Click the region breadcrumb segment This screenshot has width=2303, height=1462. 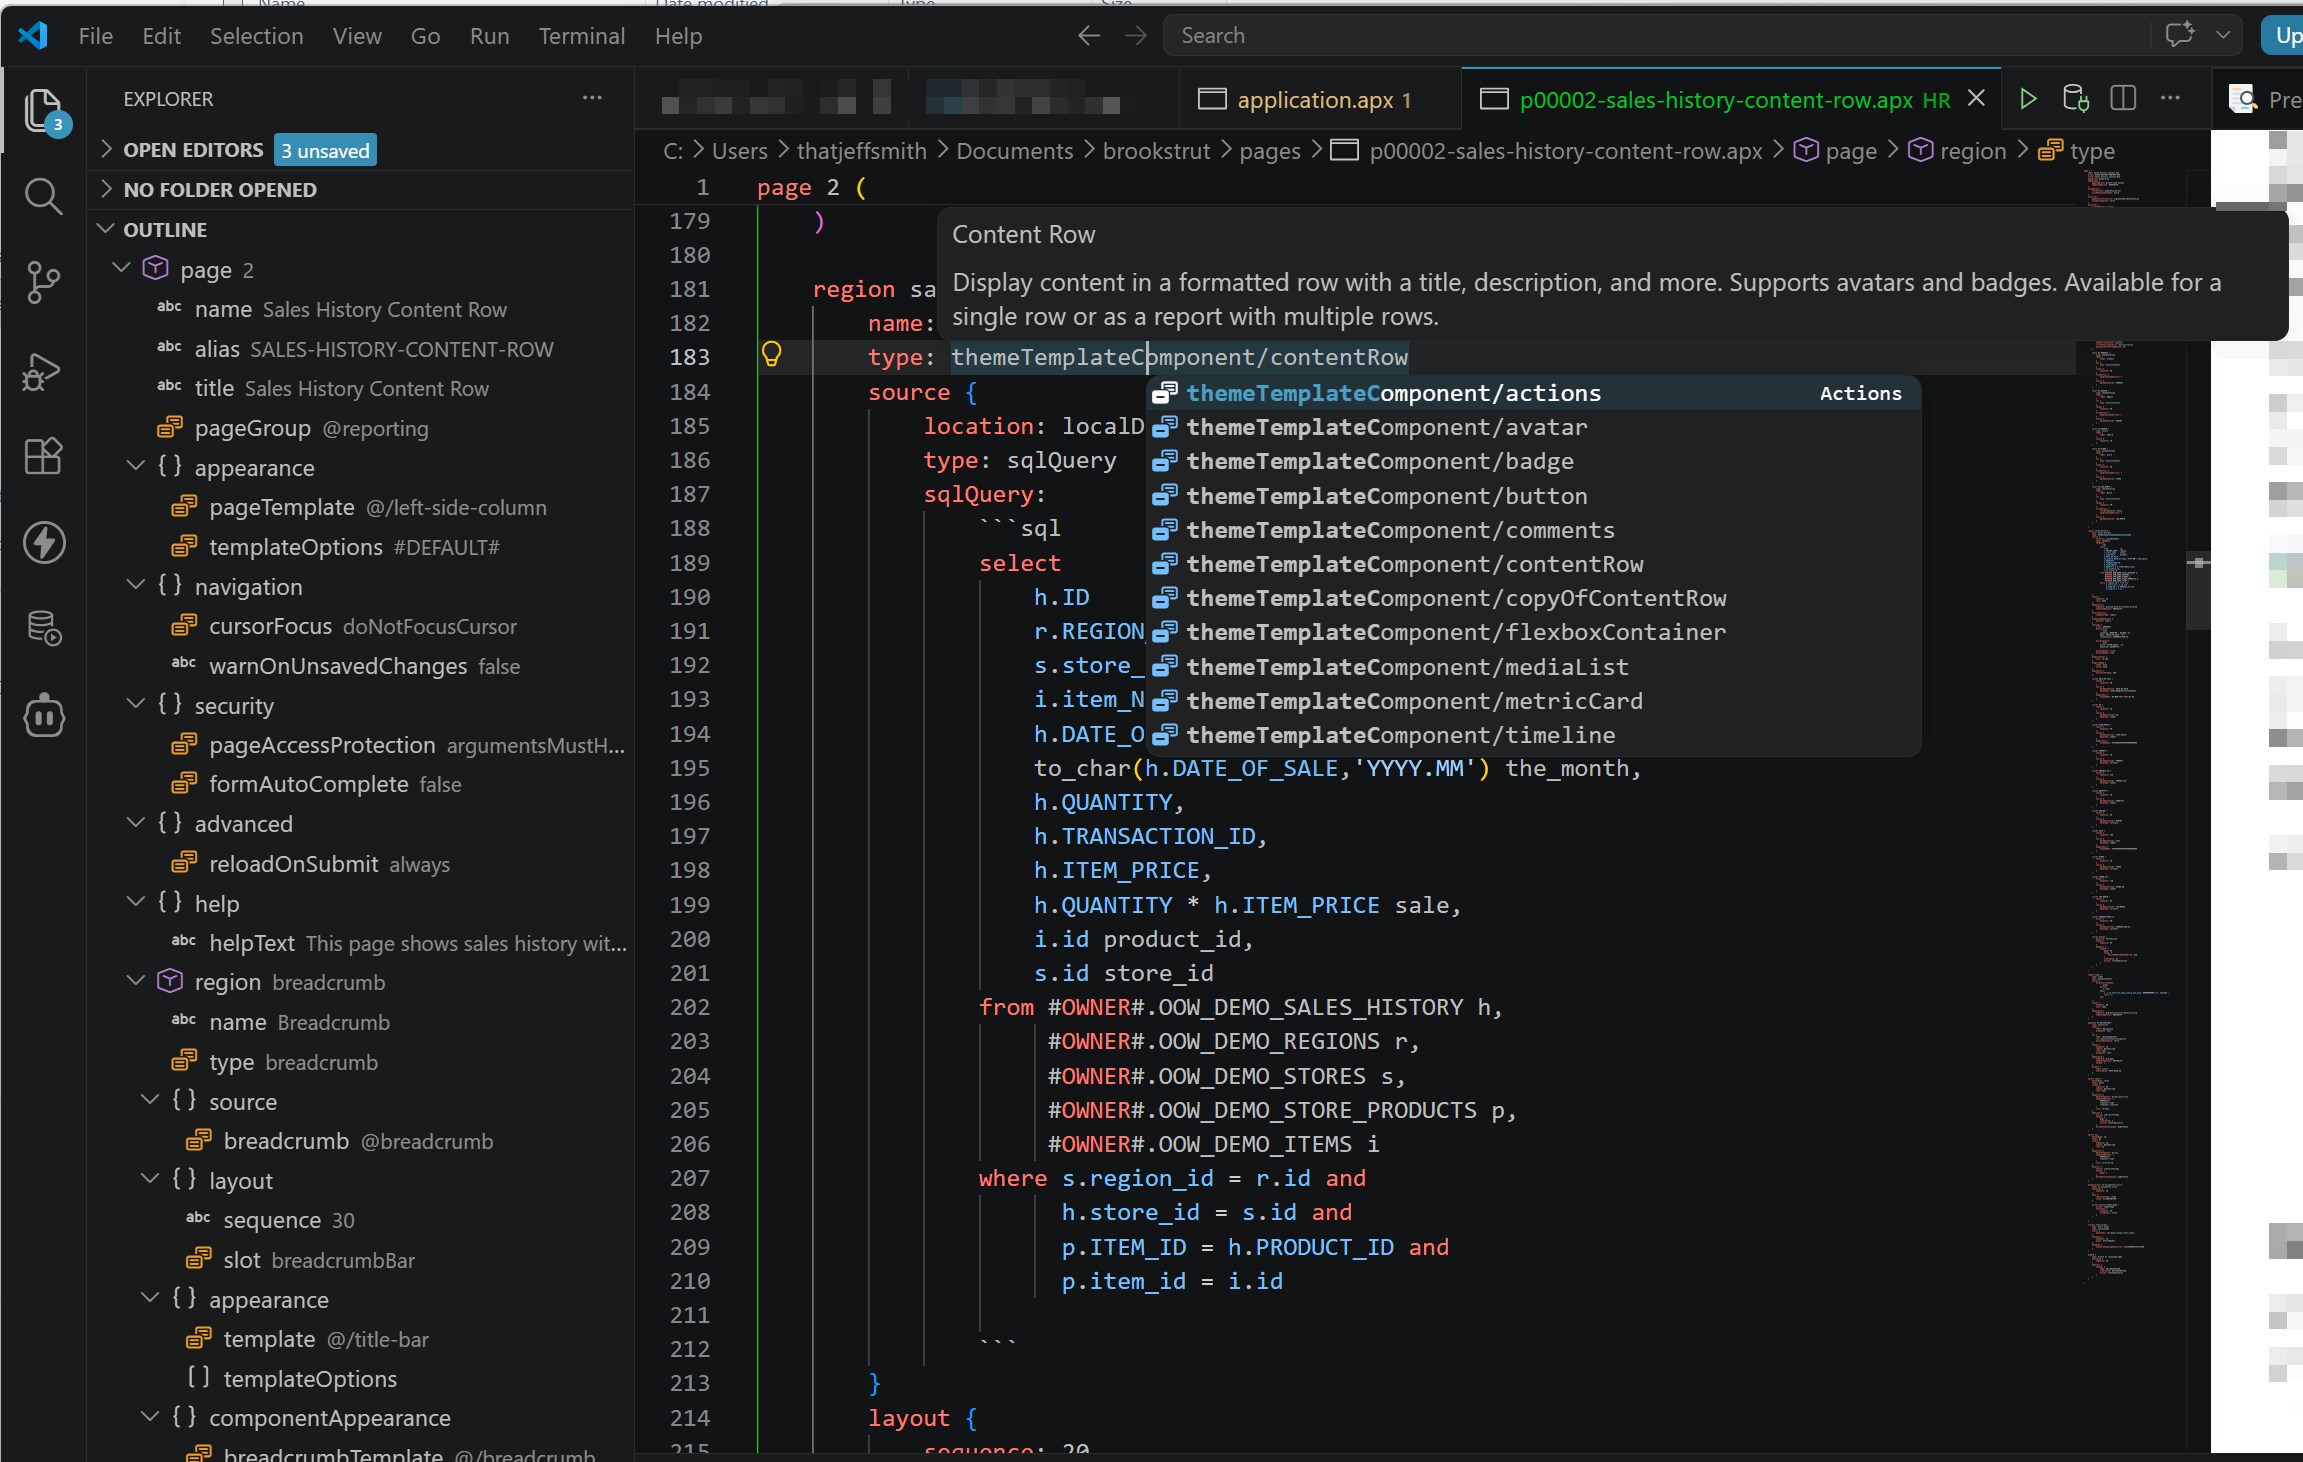pos(1972,151)
